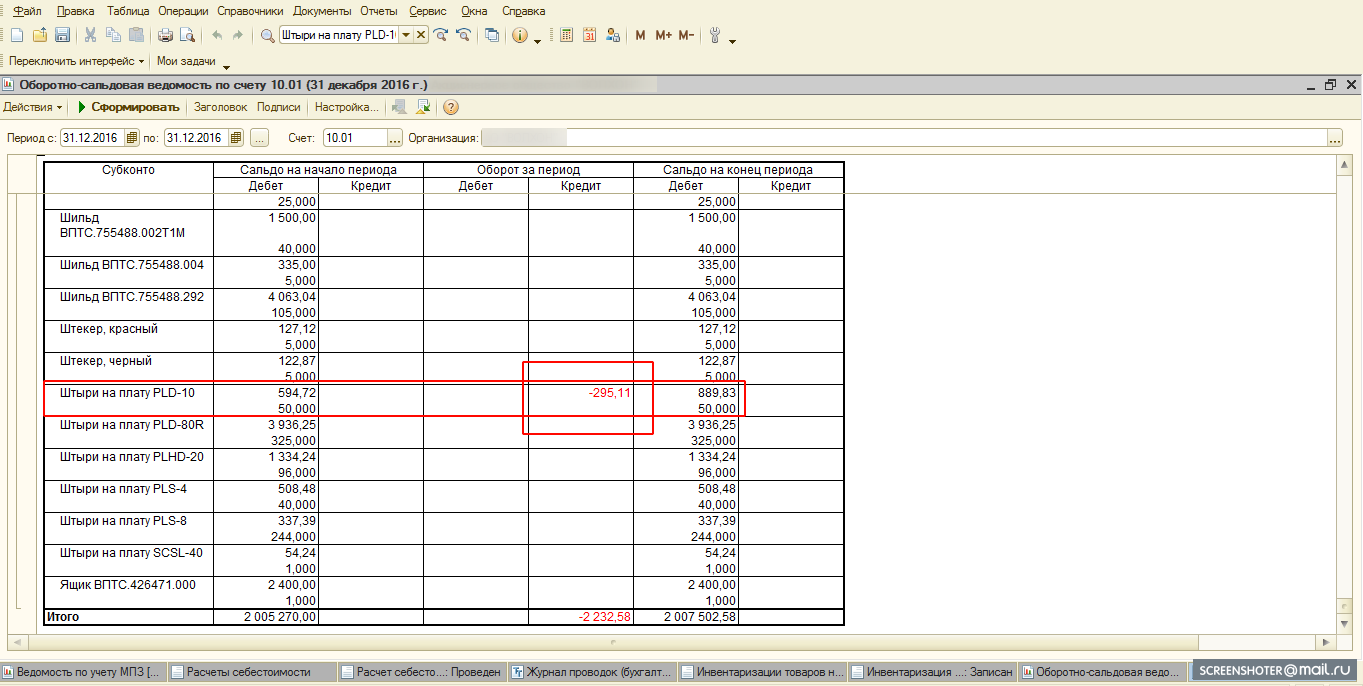
Task: Click the Счет input field containing 10.01
Action: pyautogui.click(x=354, y=138)
